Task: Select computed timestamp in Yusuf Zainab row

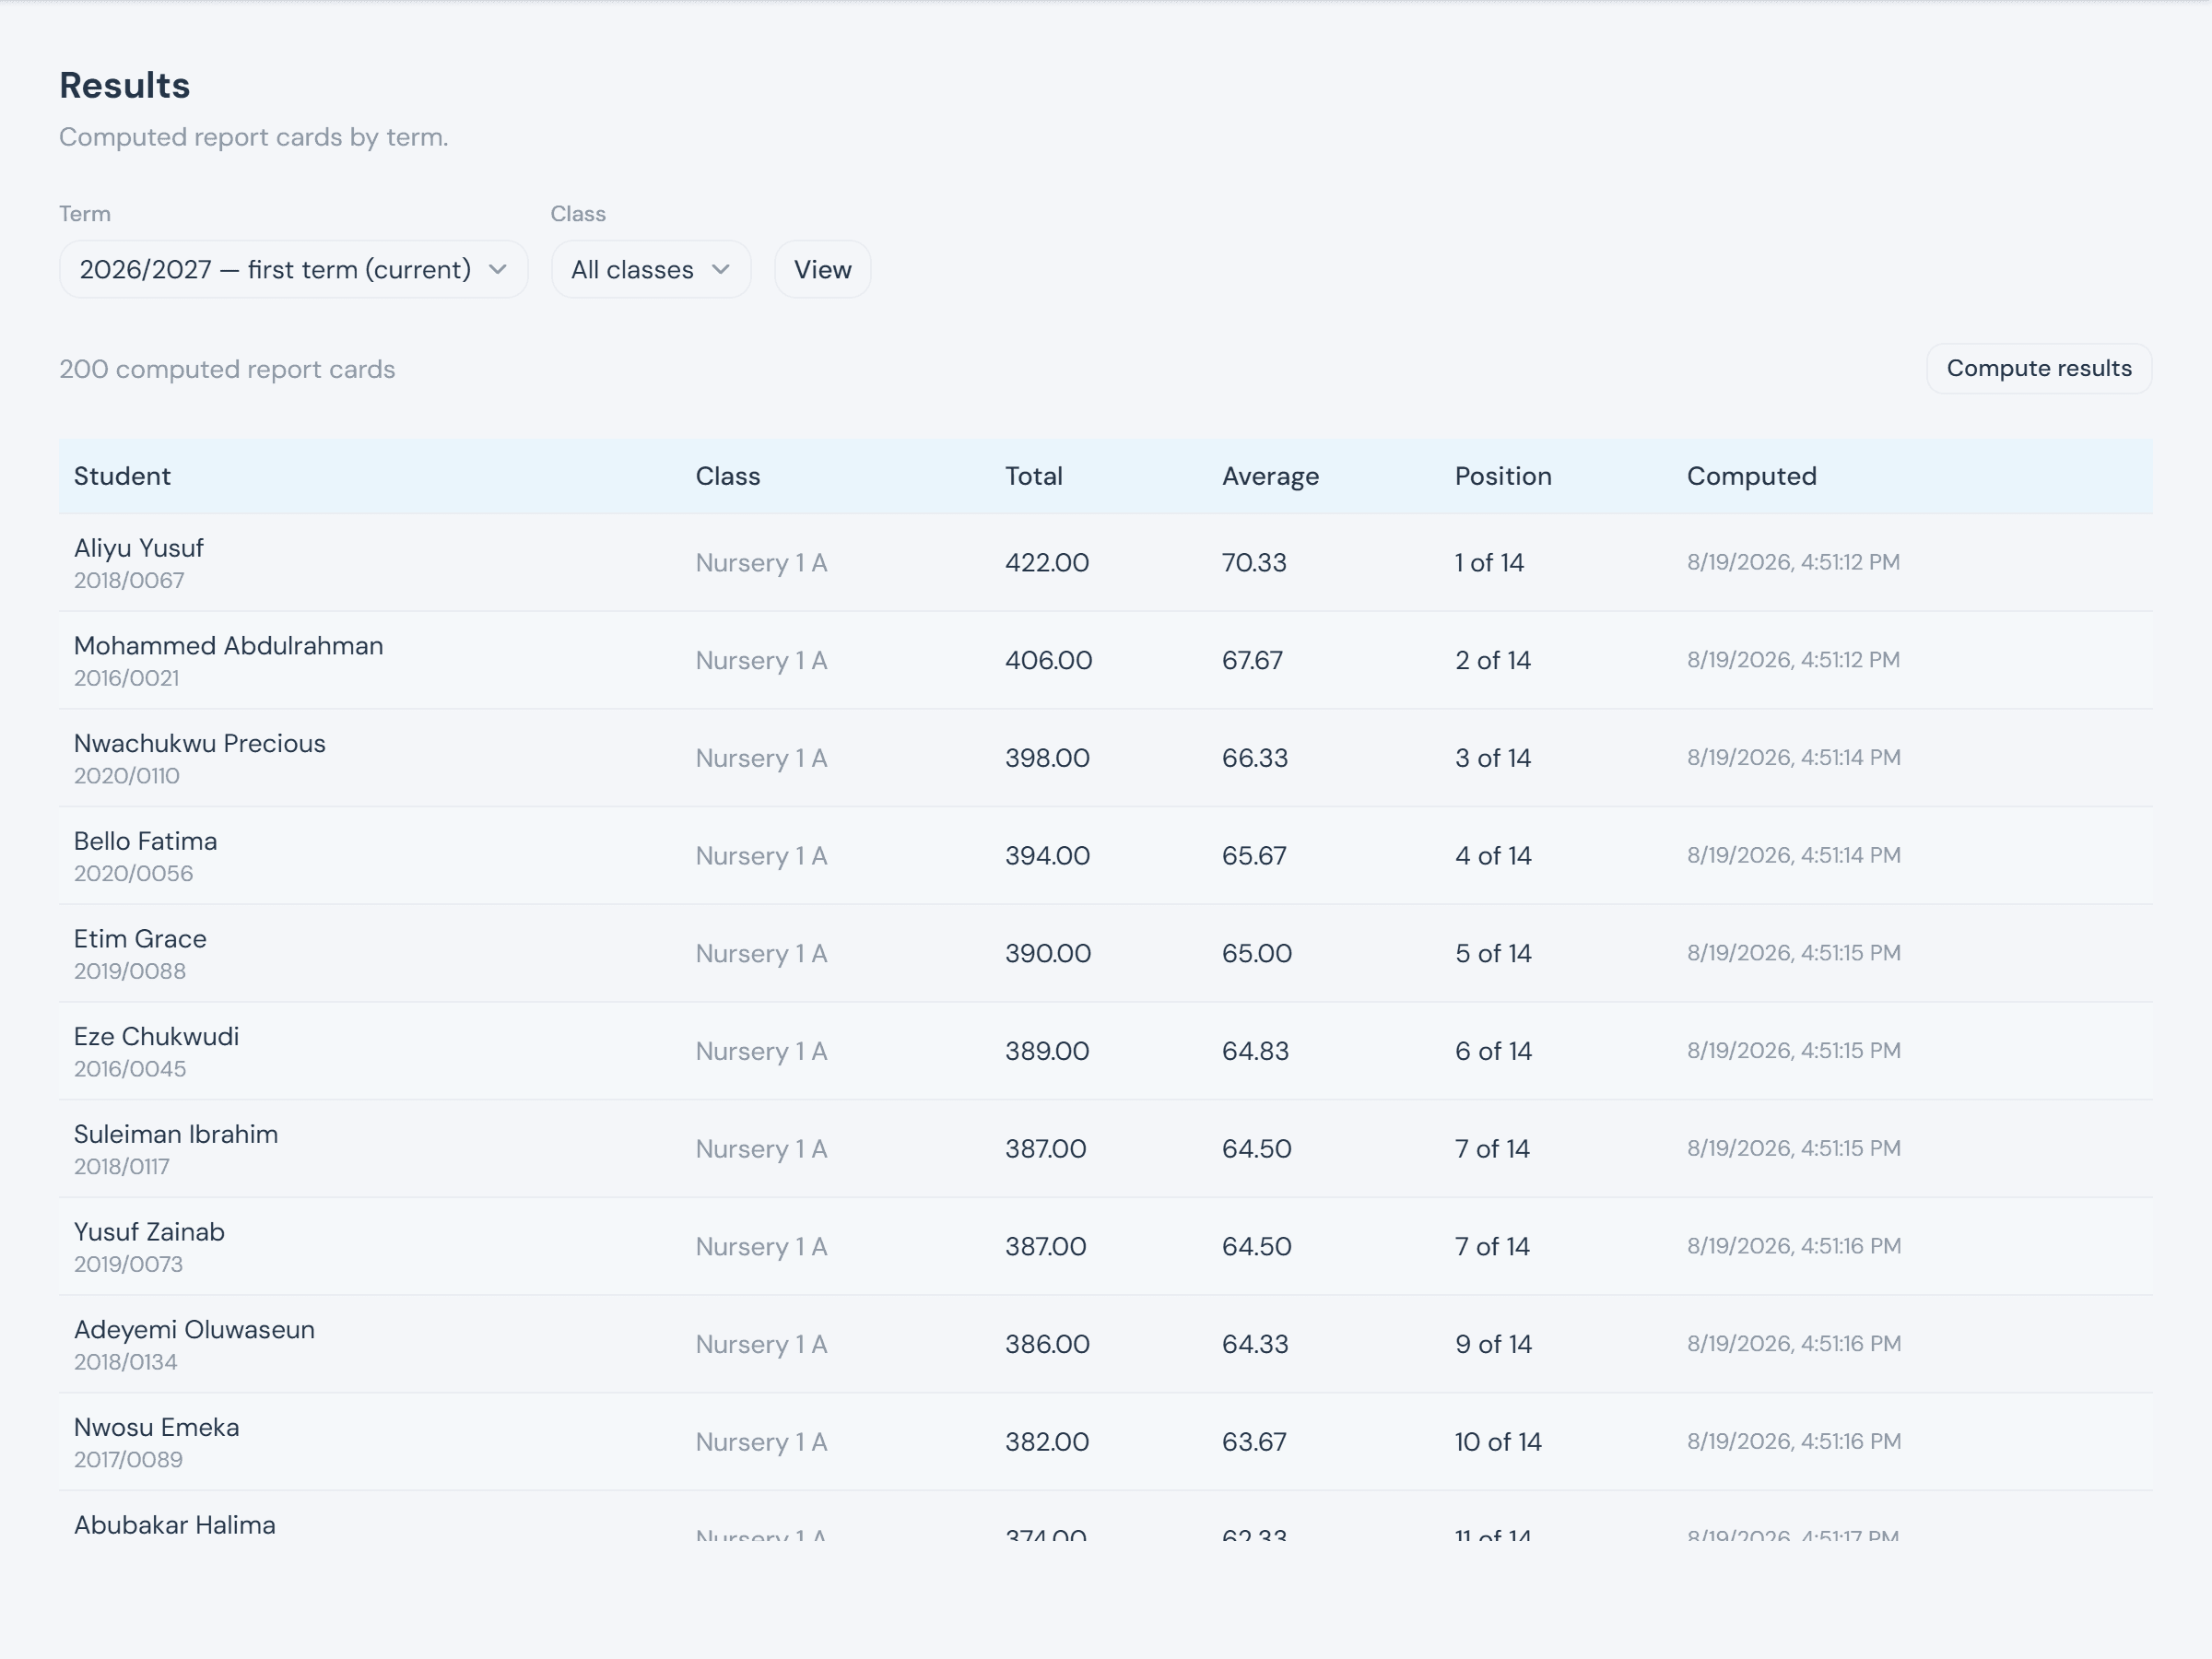Action: click(1794, 1246)
